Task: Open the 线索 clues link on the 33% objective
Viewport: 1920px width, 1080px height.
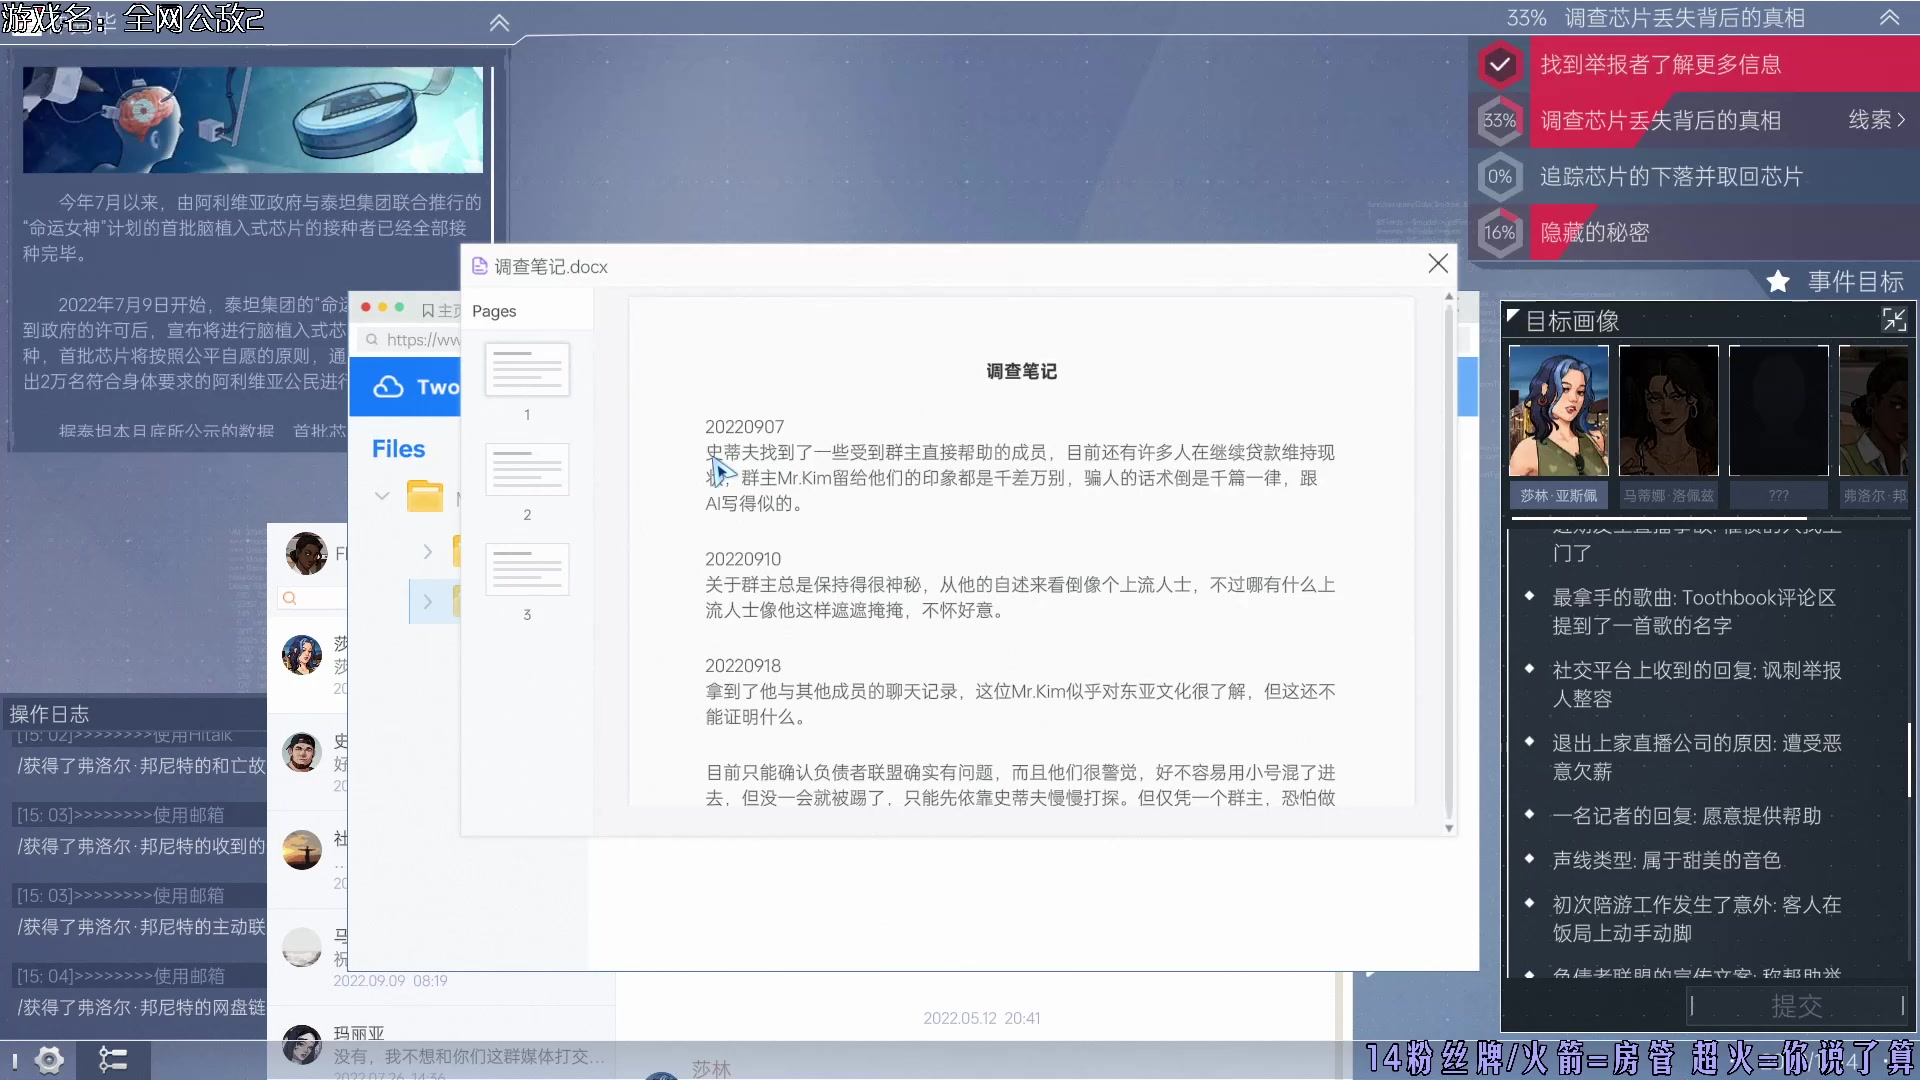Action: (x=1875, y=120)
